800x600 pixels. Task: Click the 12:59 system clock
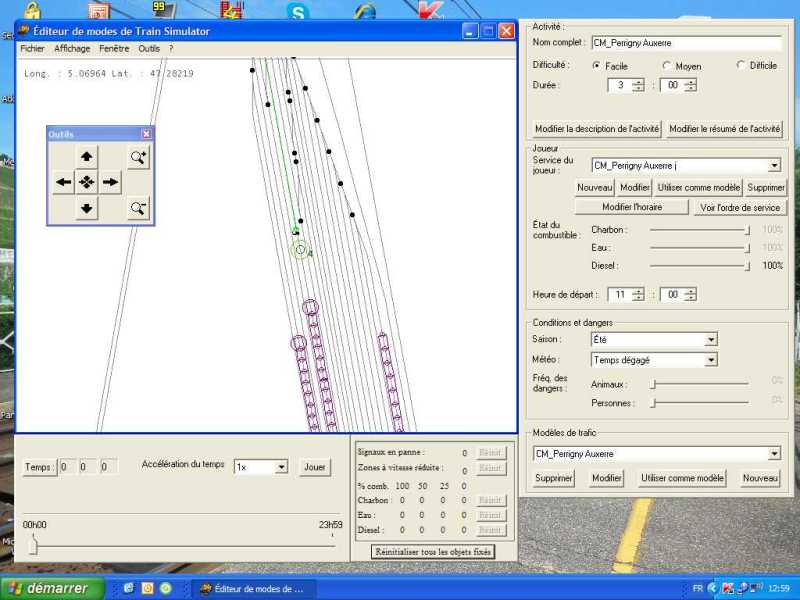[x=779, y=588]
